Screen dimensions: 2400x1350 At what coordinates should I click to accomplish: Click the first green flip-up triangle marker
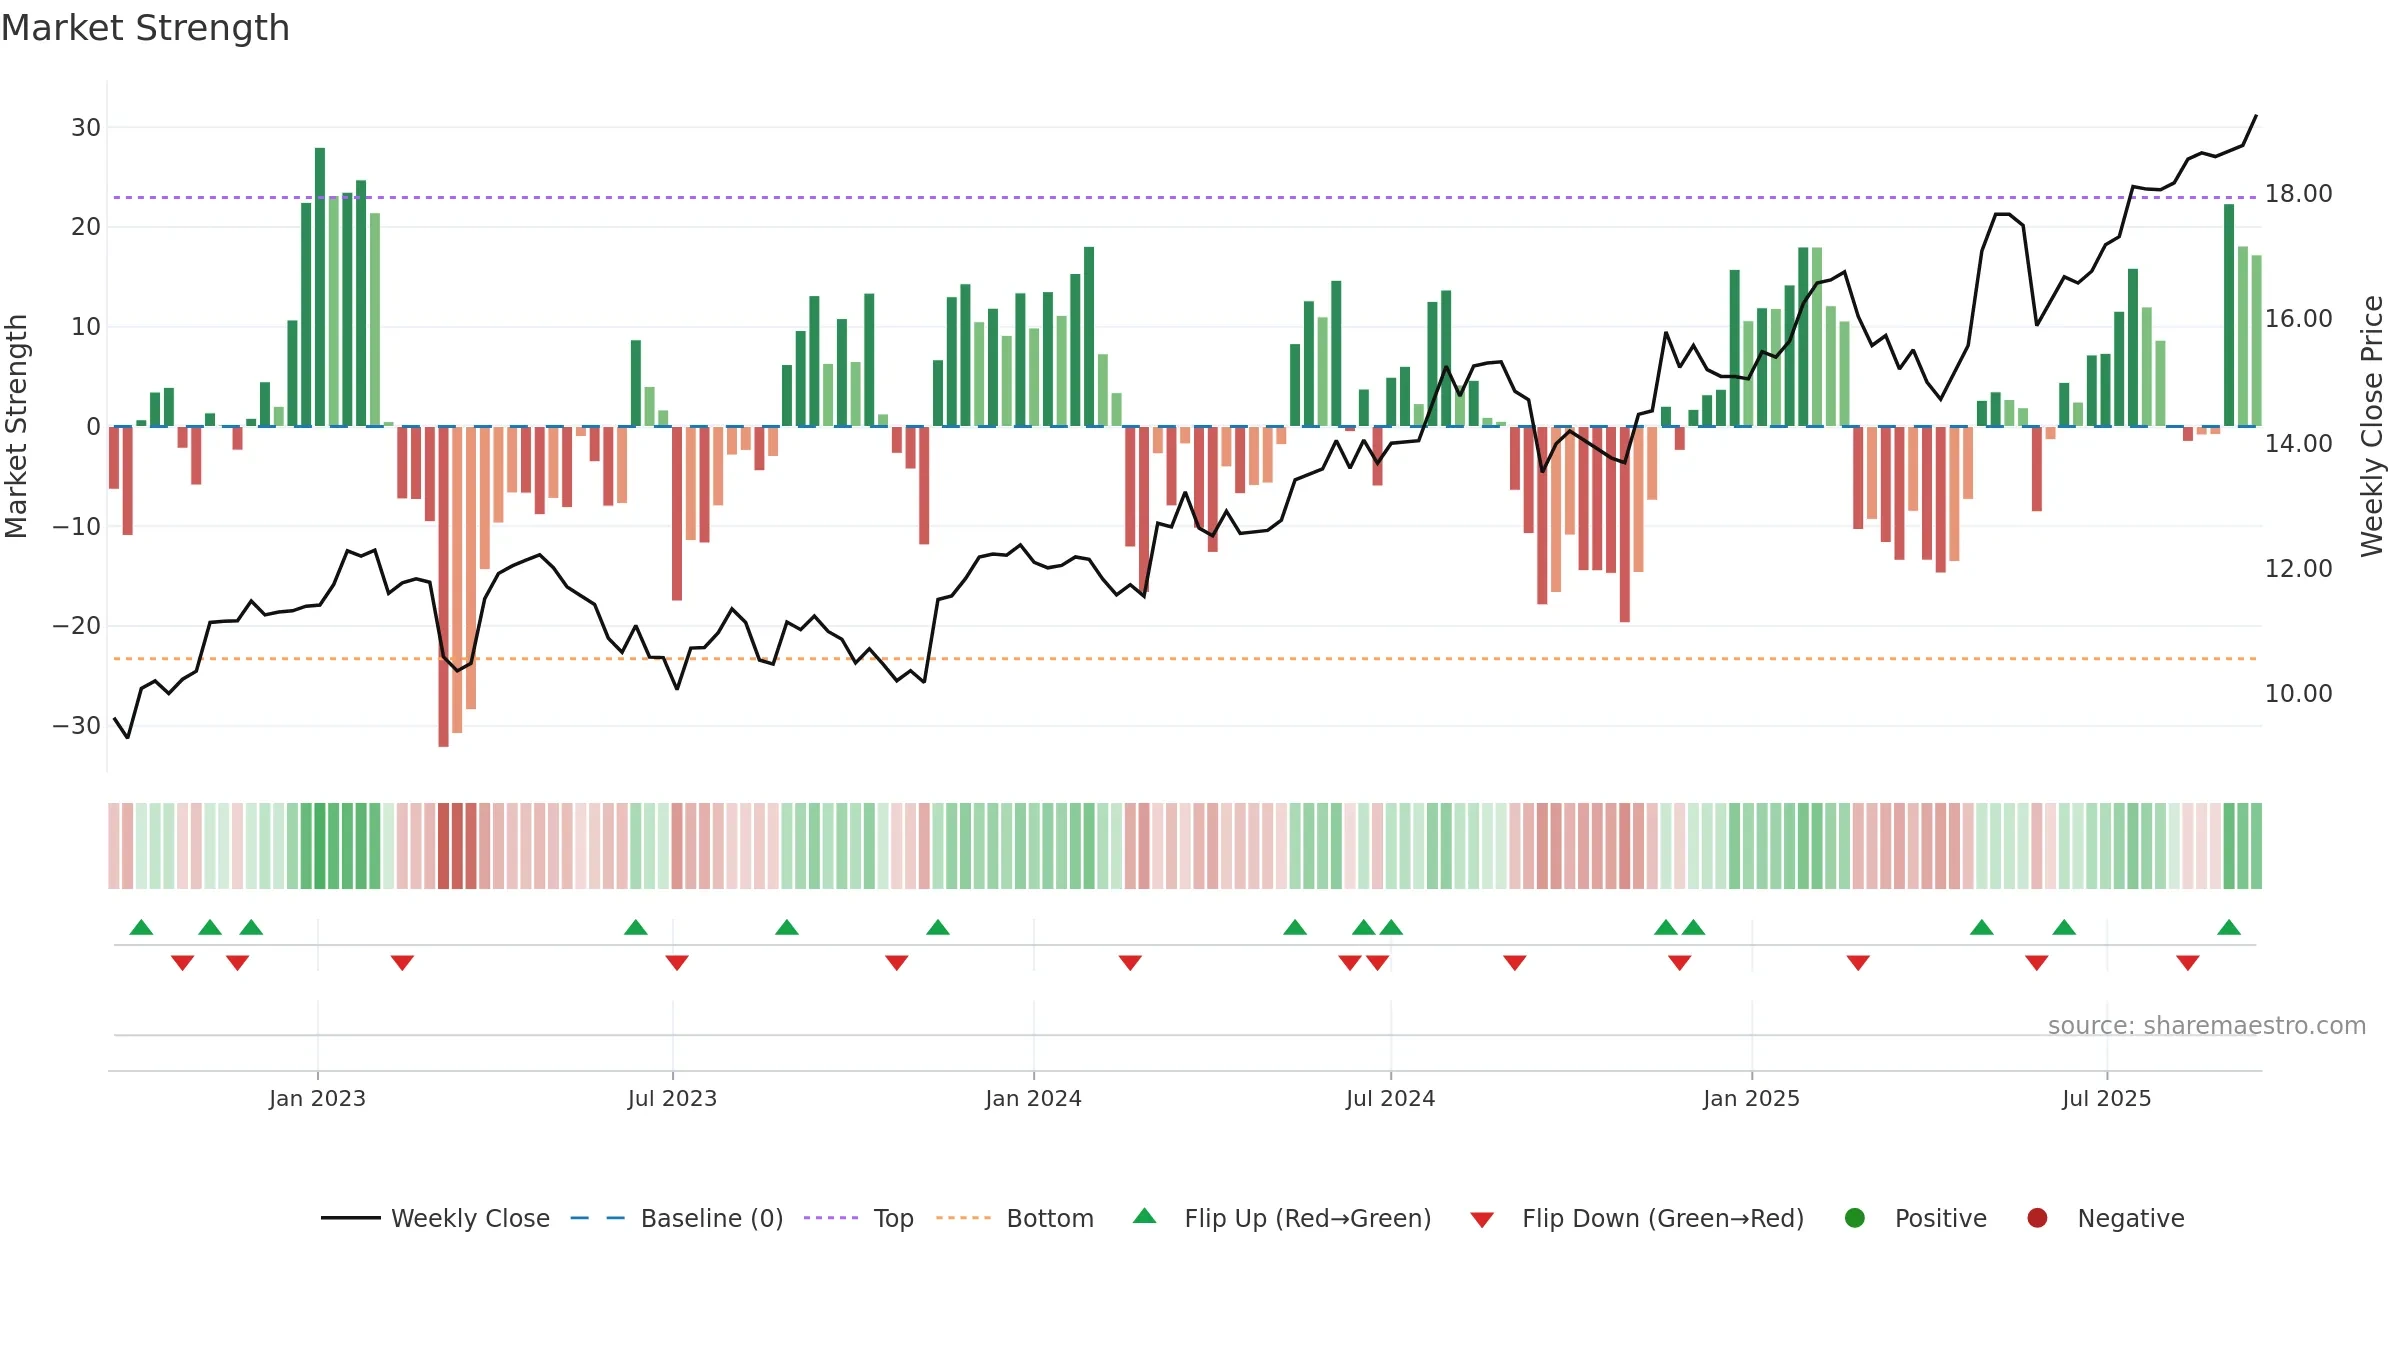point(141,927)
